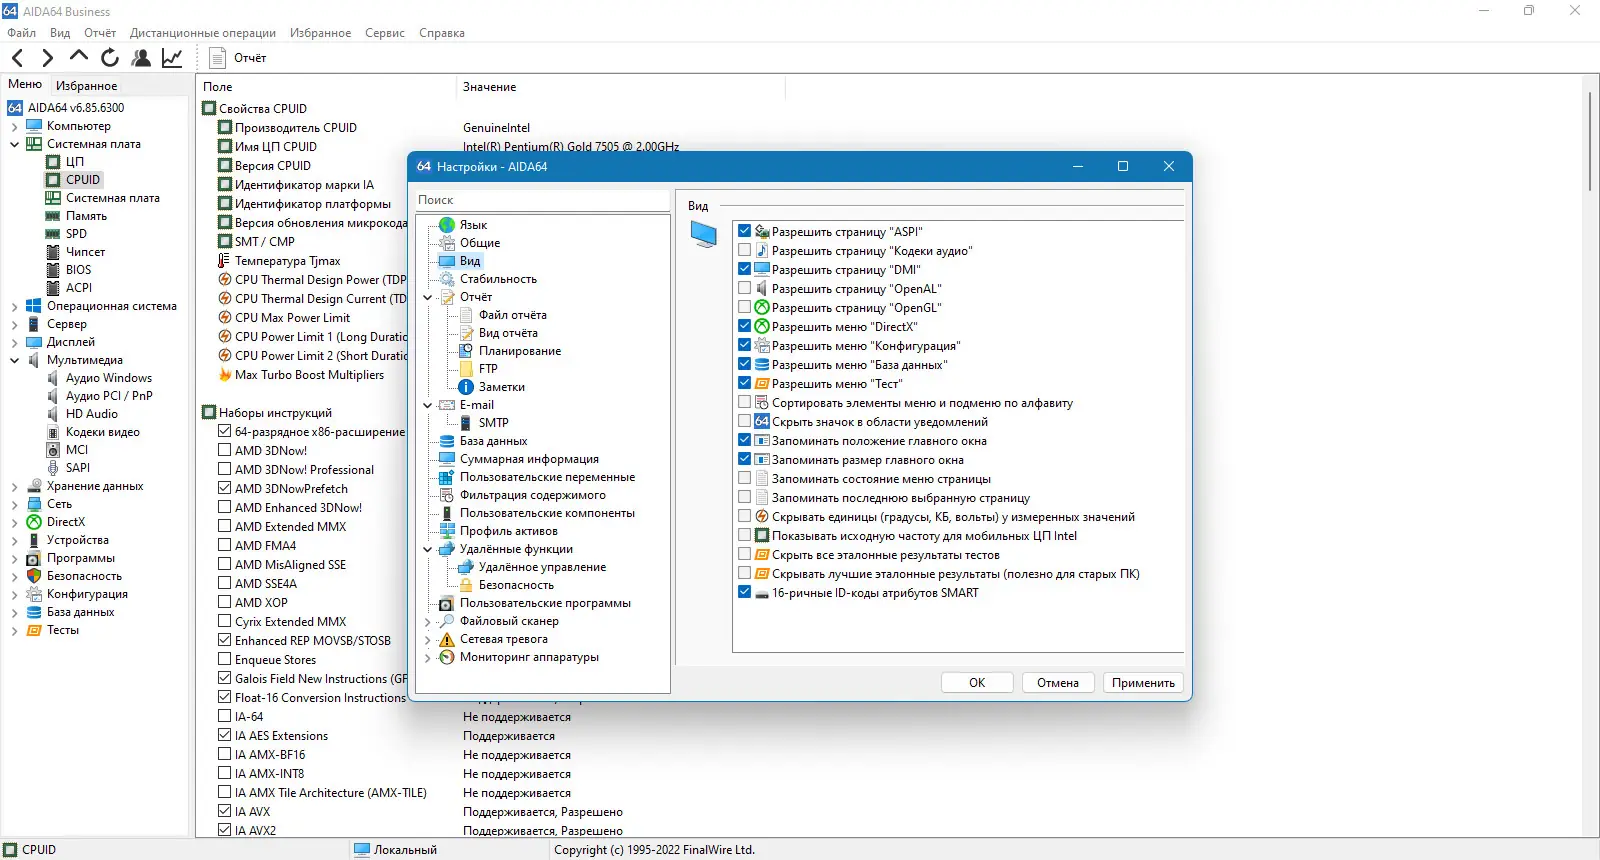This screenshot has height=860, width=1600.
Task: Select the Общие gear icon in settings
Action: point(447,243)
